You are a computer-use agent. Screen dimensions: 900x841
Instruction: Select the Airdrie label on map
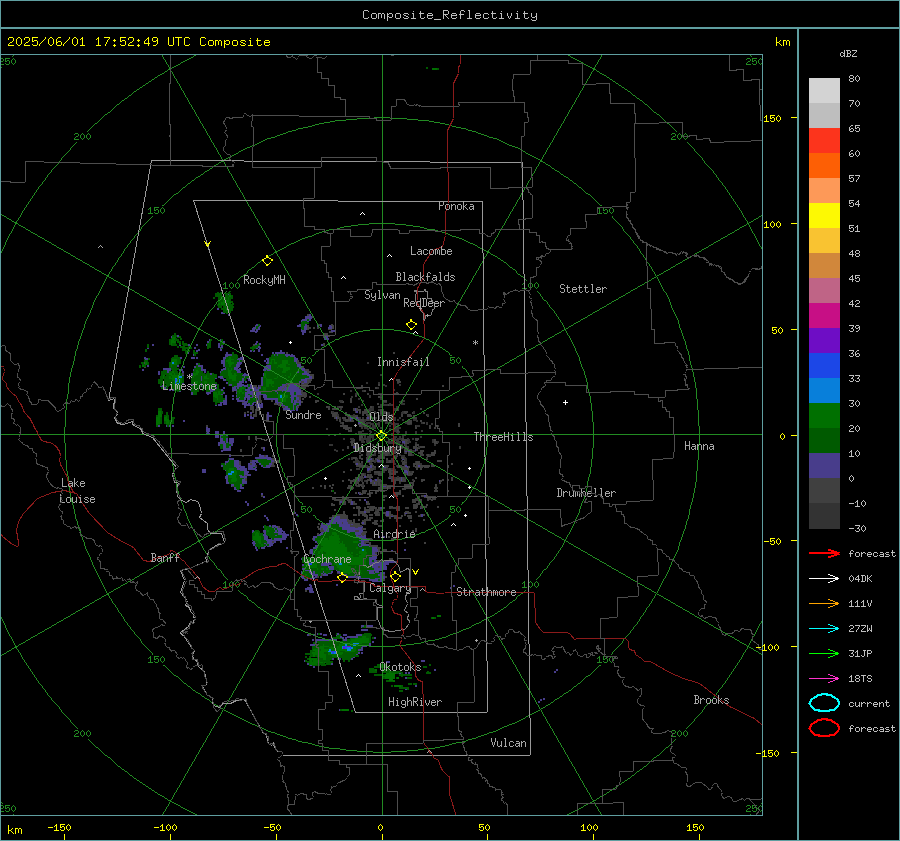(x=394, y=534)
